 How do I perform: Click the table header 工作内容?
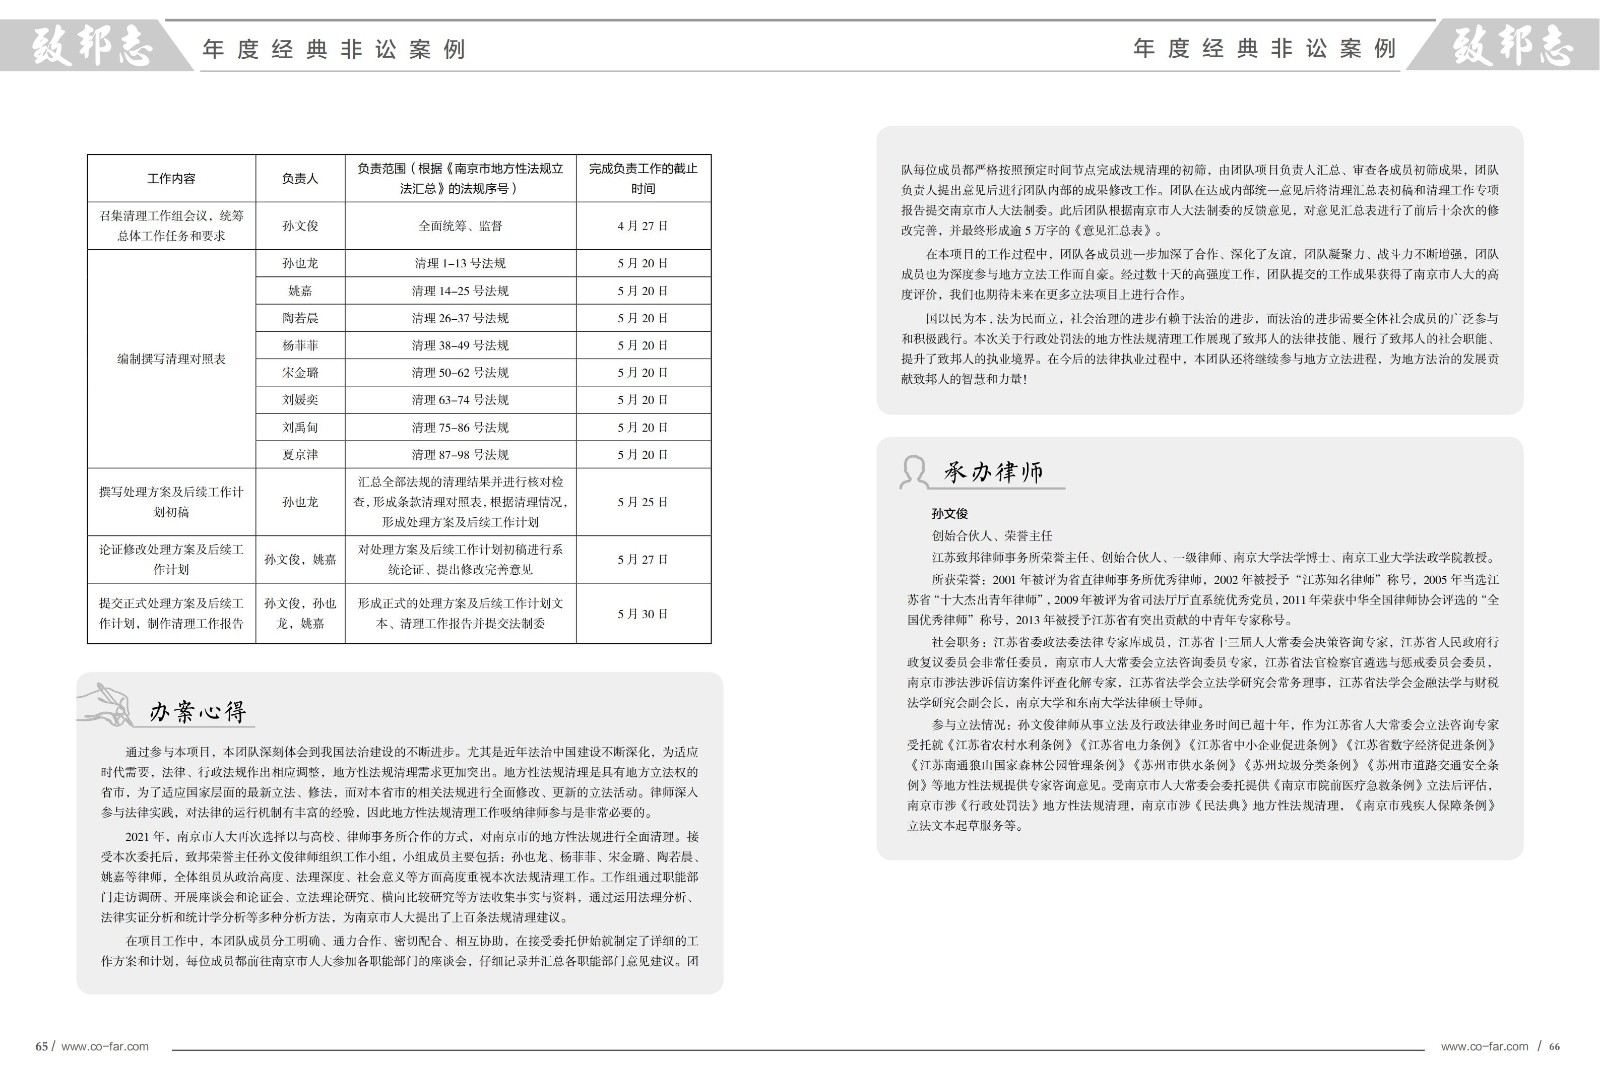[171, 179]
